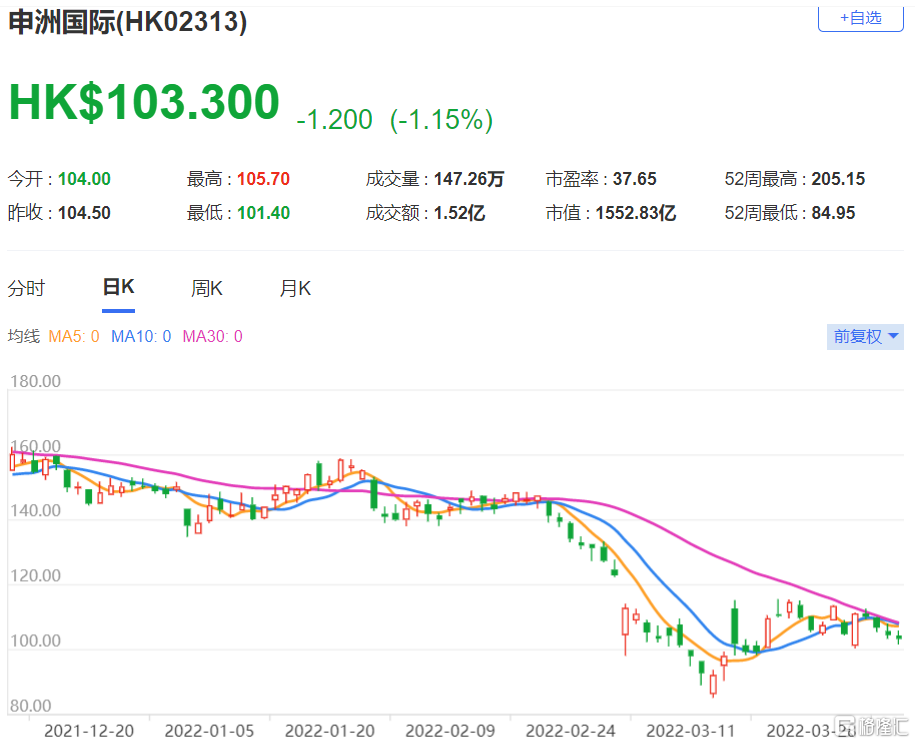Click 52周最高 value 205.15
915x744 pixels.
839,179
